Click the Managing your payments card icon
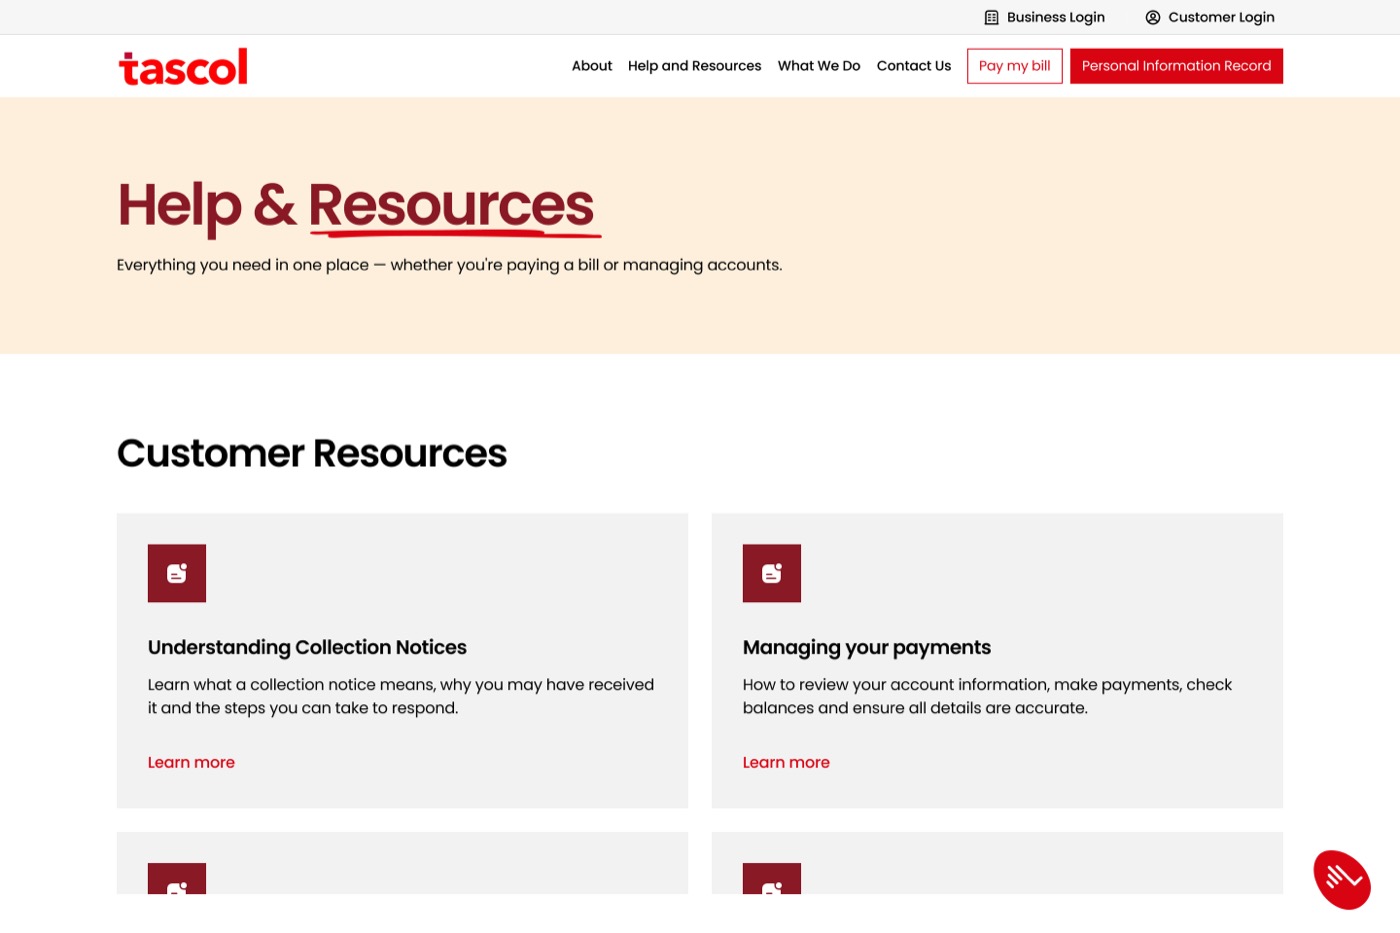The width and height of the screenshot is (1400, 933). [771, 572]
